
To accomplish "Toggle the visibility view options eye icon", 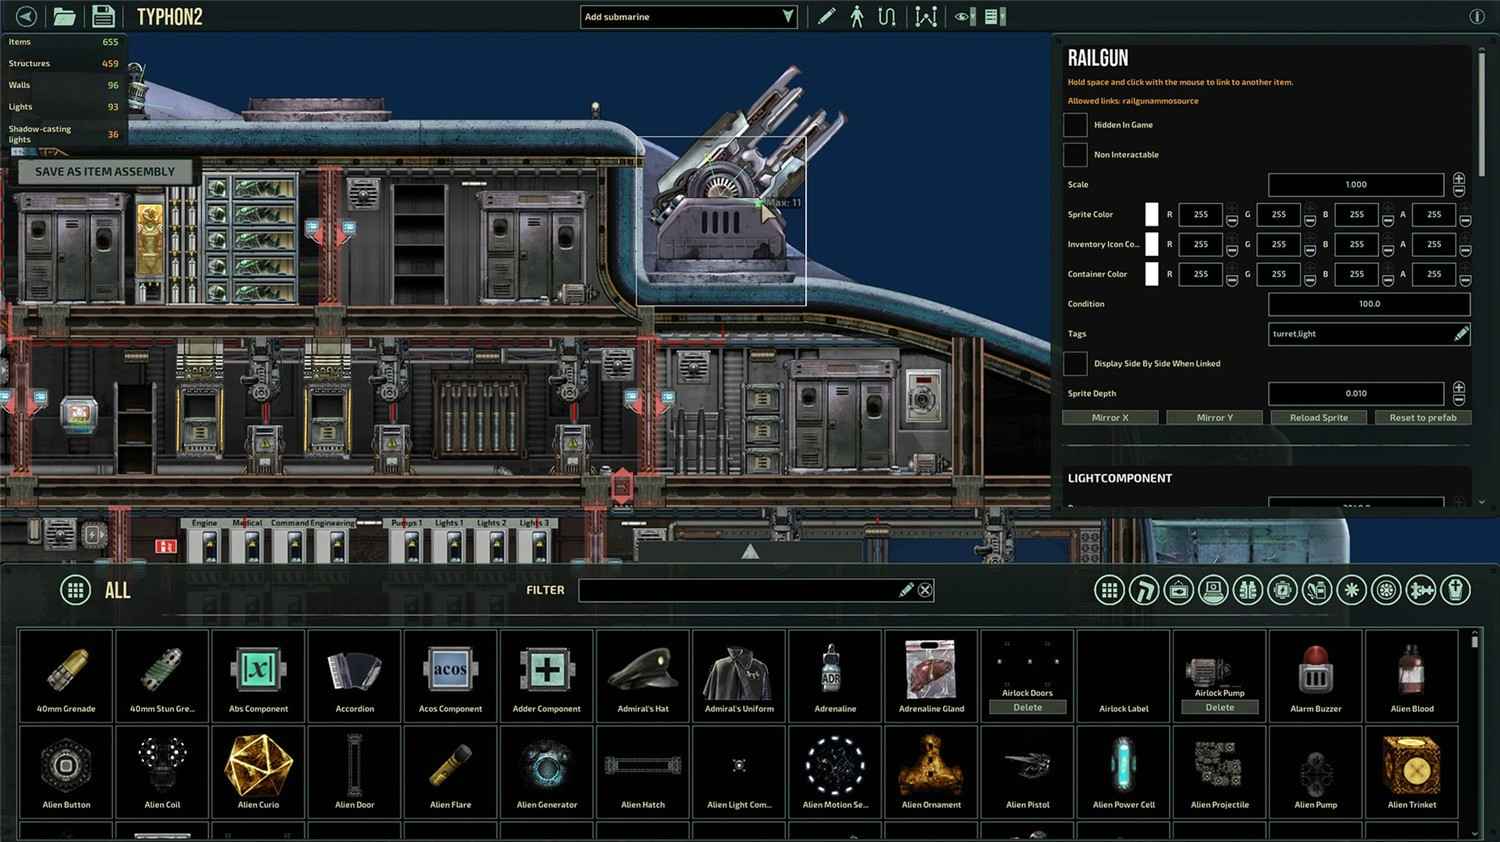I will (963, 17).
